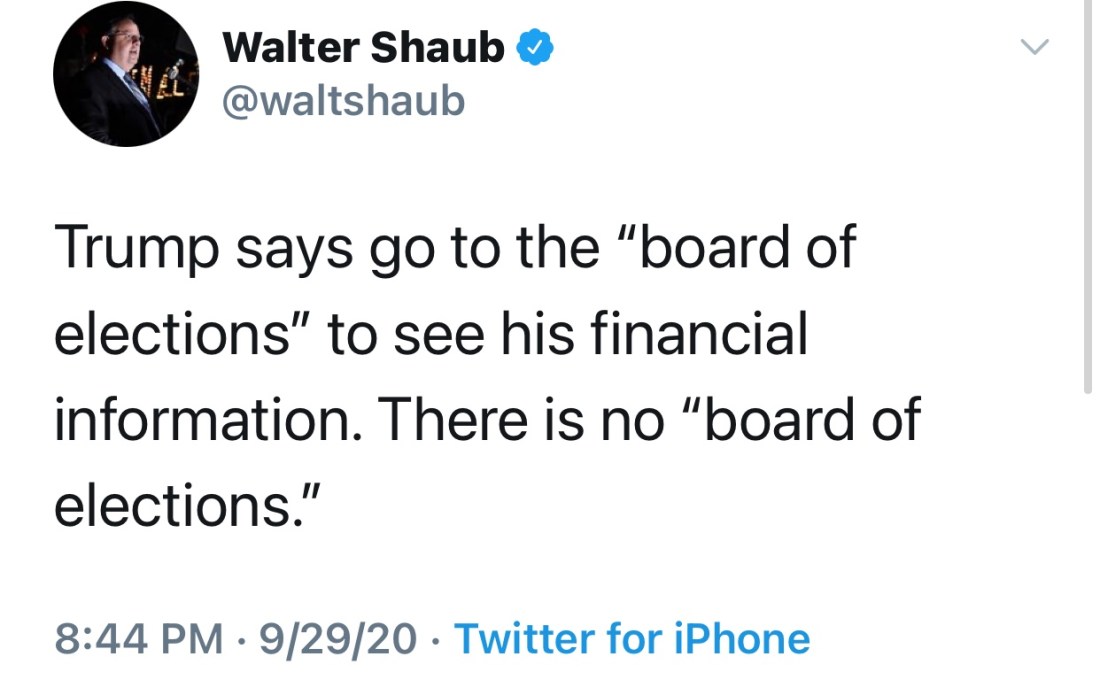Visit the @waltshaub handle
This screenshot has width=1100, height=695.
pos(343,100)
